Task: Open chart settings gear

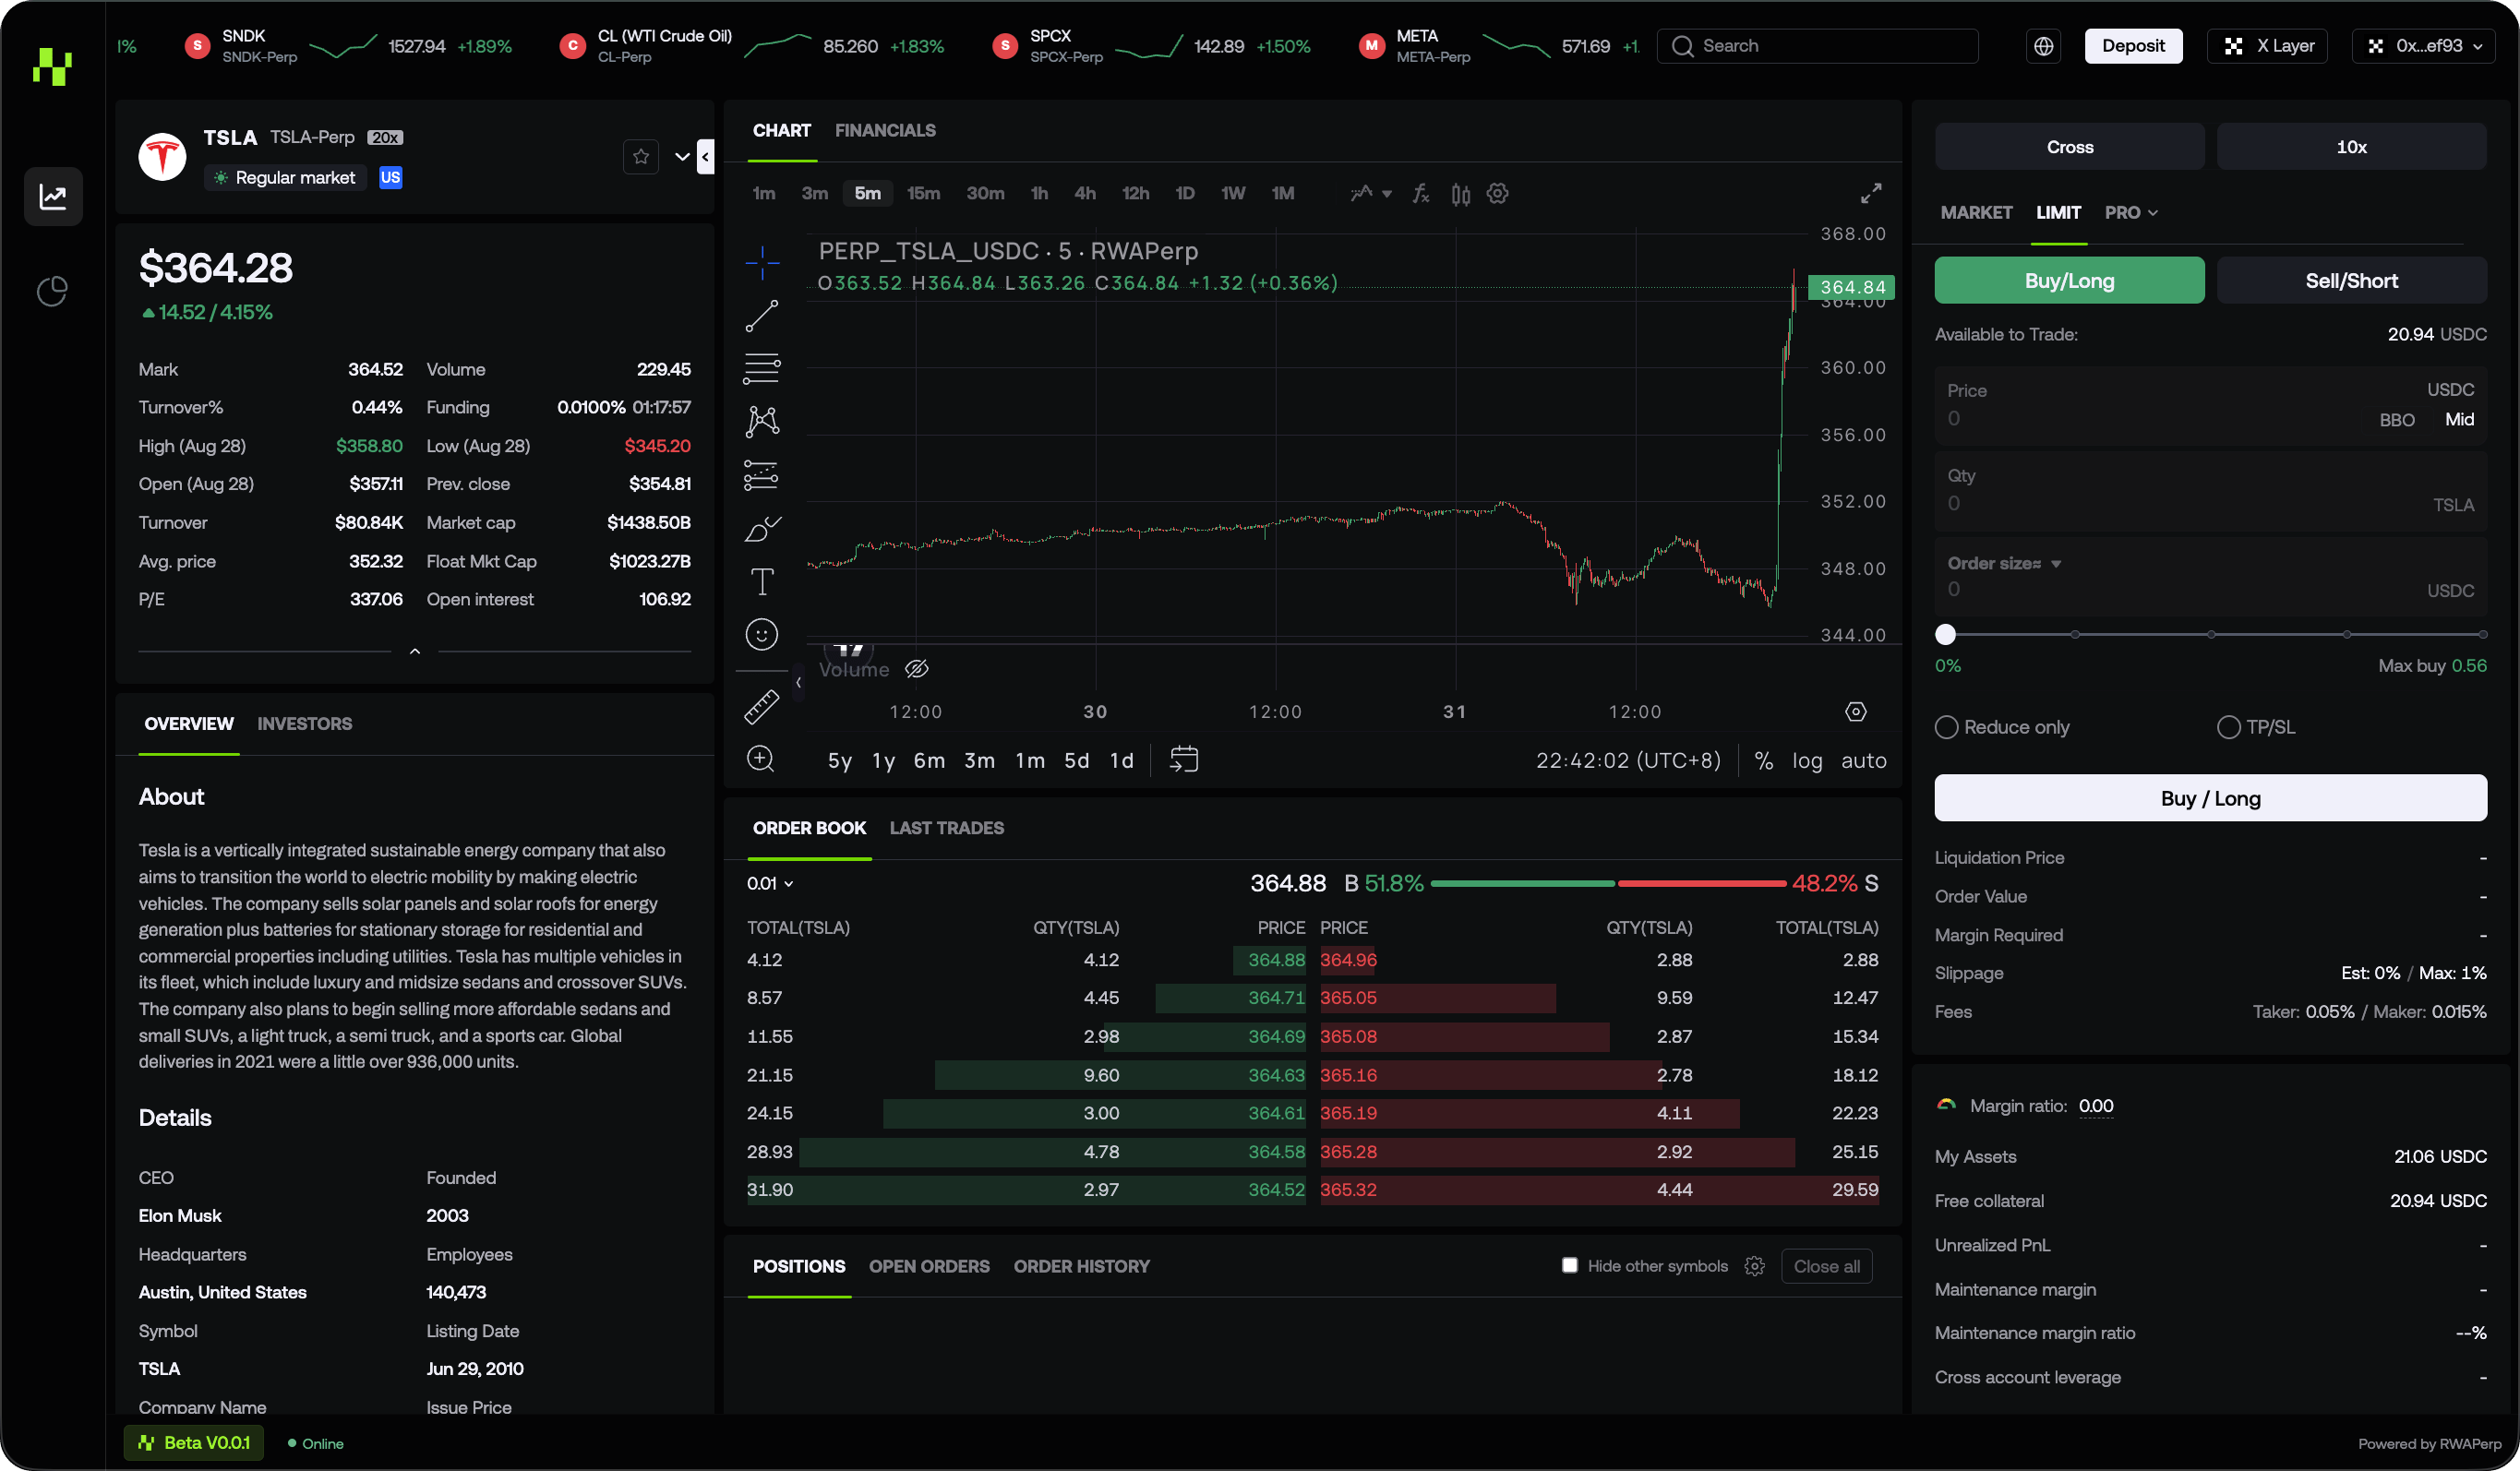Action: 1497,194
